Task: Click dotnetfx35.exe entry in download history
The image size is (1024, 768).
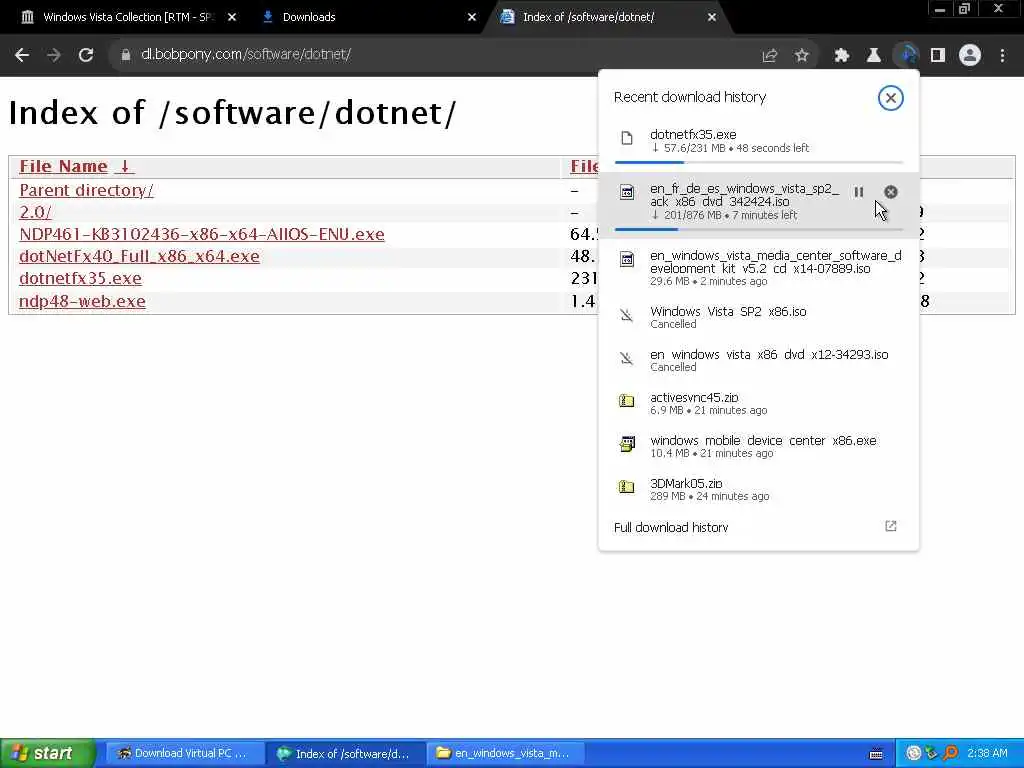Action: click(x=758, y=141)
